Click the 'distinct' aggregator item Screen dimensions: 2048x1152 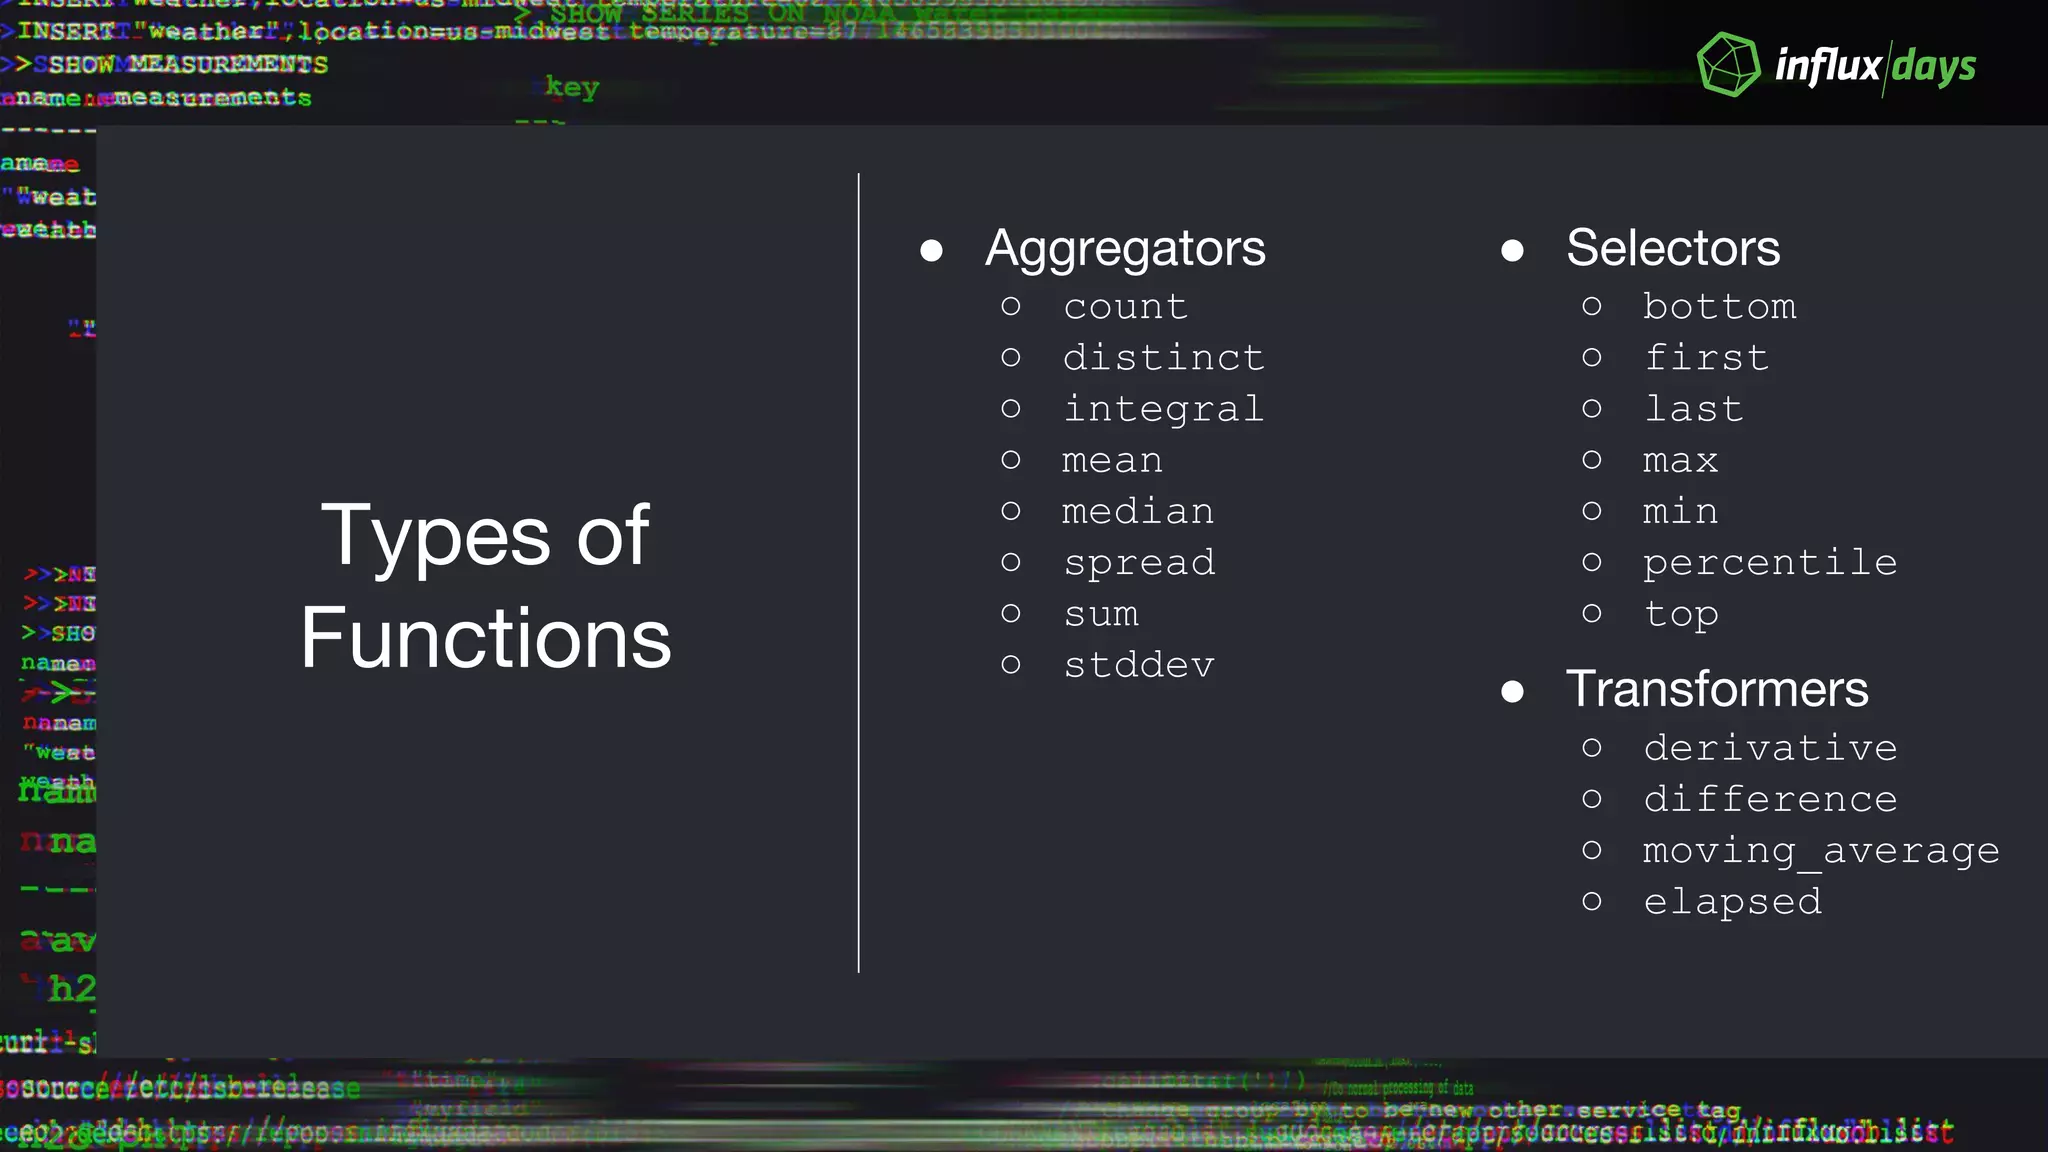tap(1164, 357)
